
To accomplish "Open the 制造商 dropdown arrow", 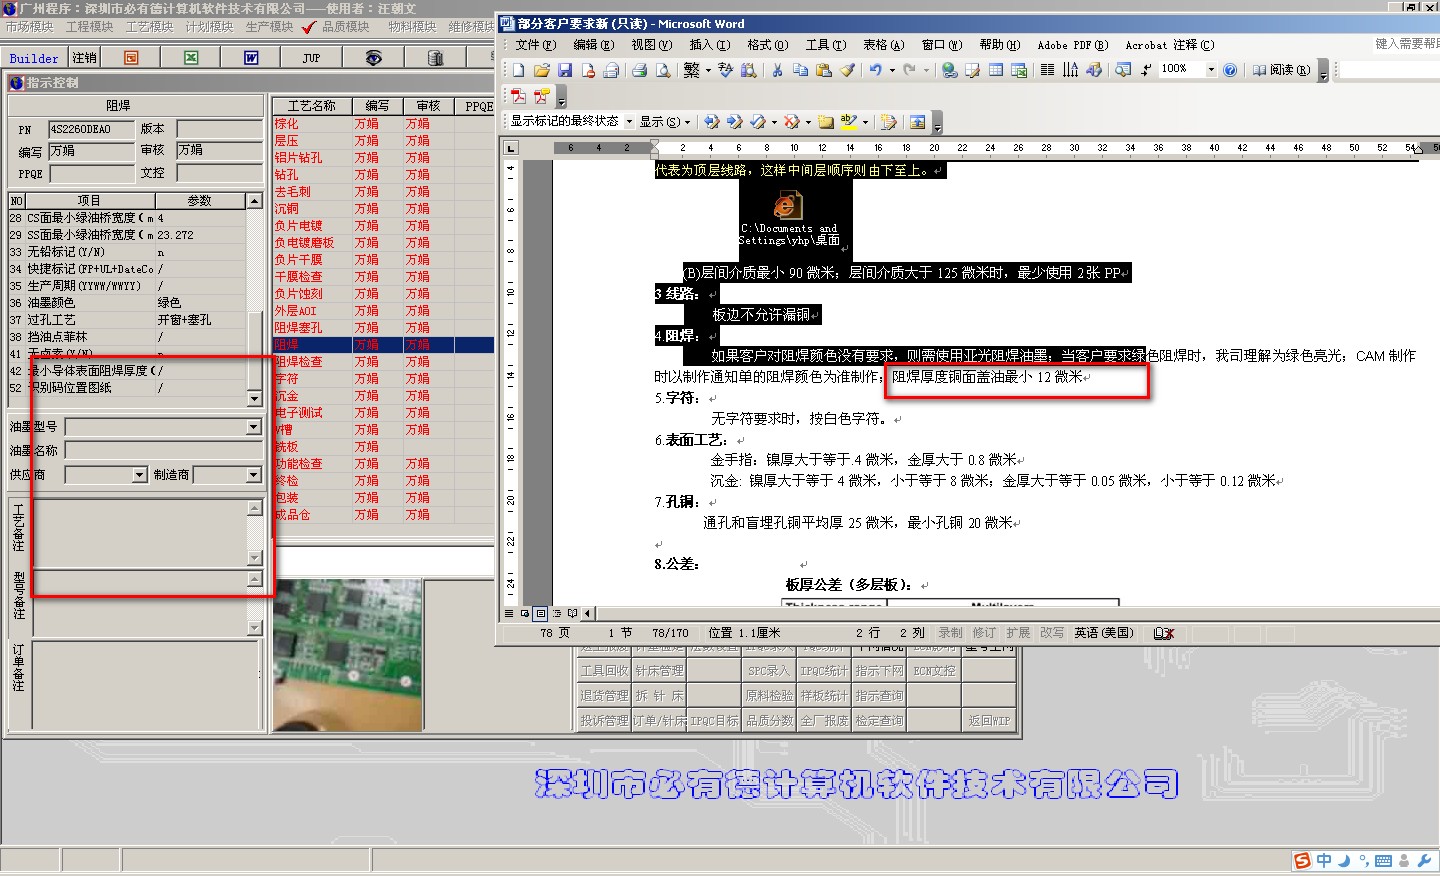I will pyautogui.click(x=253, y=475).
